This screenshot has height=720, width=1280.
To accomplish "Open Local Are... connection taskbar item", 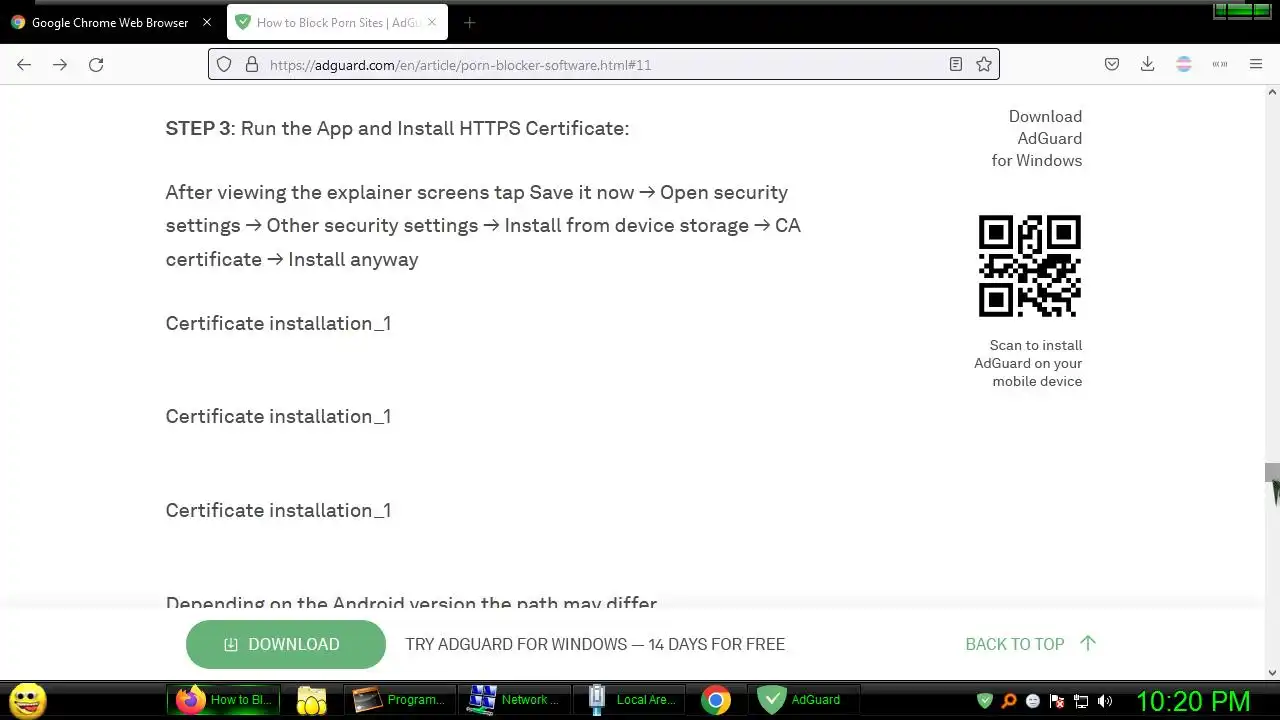I will 630,700.
